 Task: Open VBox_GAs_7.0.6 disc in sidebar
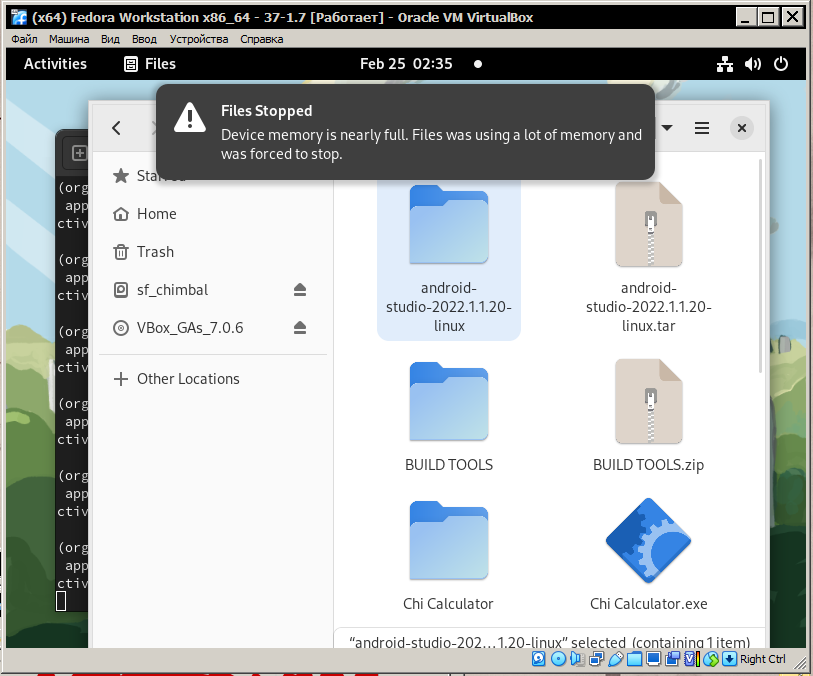tap(213, 328)
